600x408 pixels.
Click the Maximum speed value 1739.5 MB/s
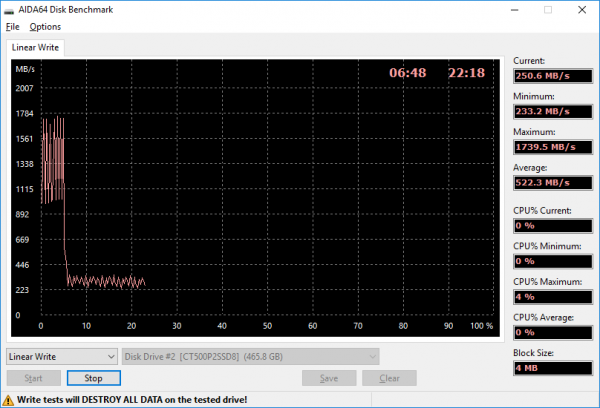pyautogui.click(x=553, y=147)
